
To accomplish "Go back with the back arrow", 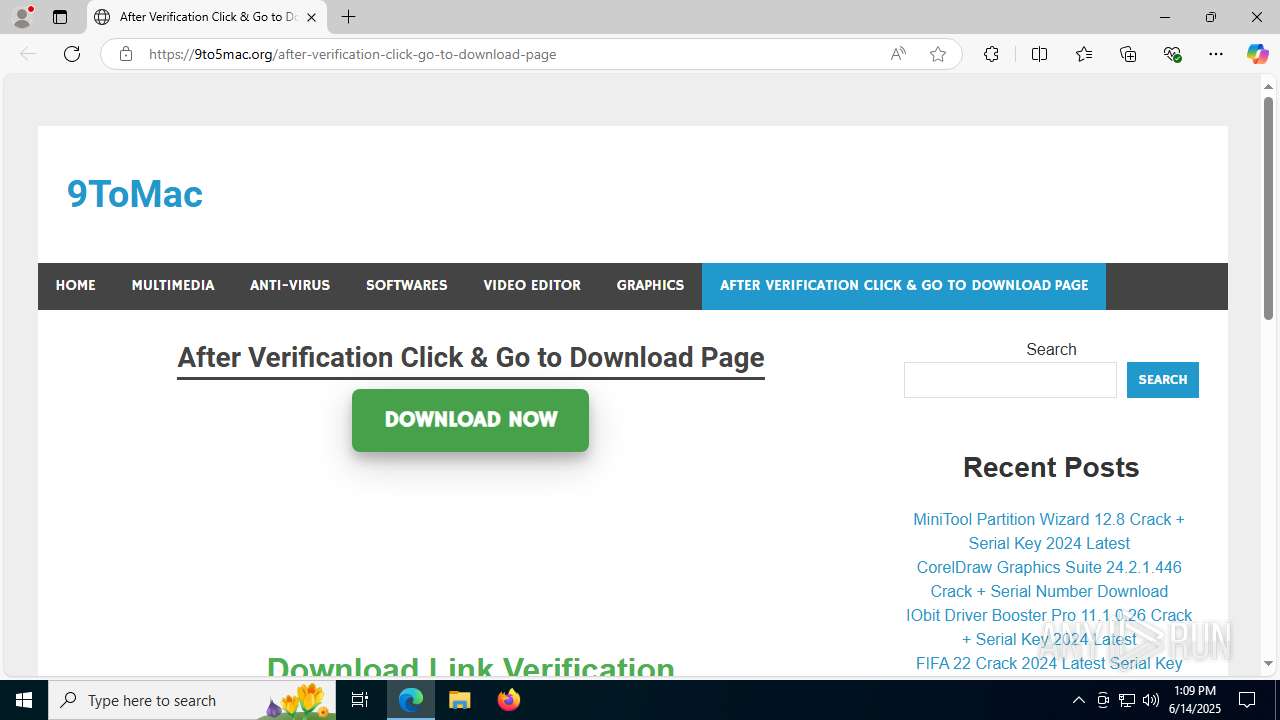I will coord(28,54).
